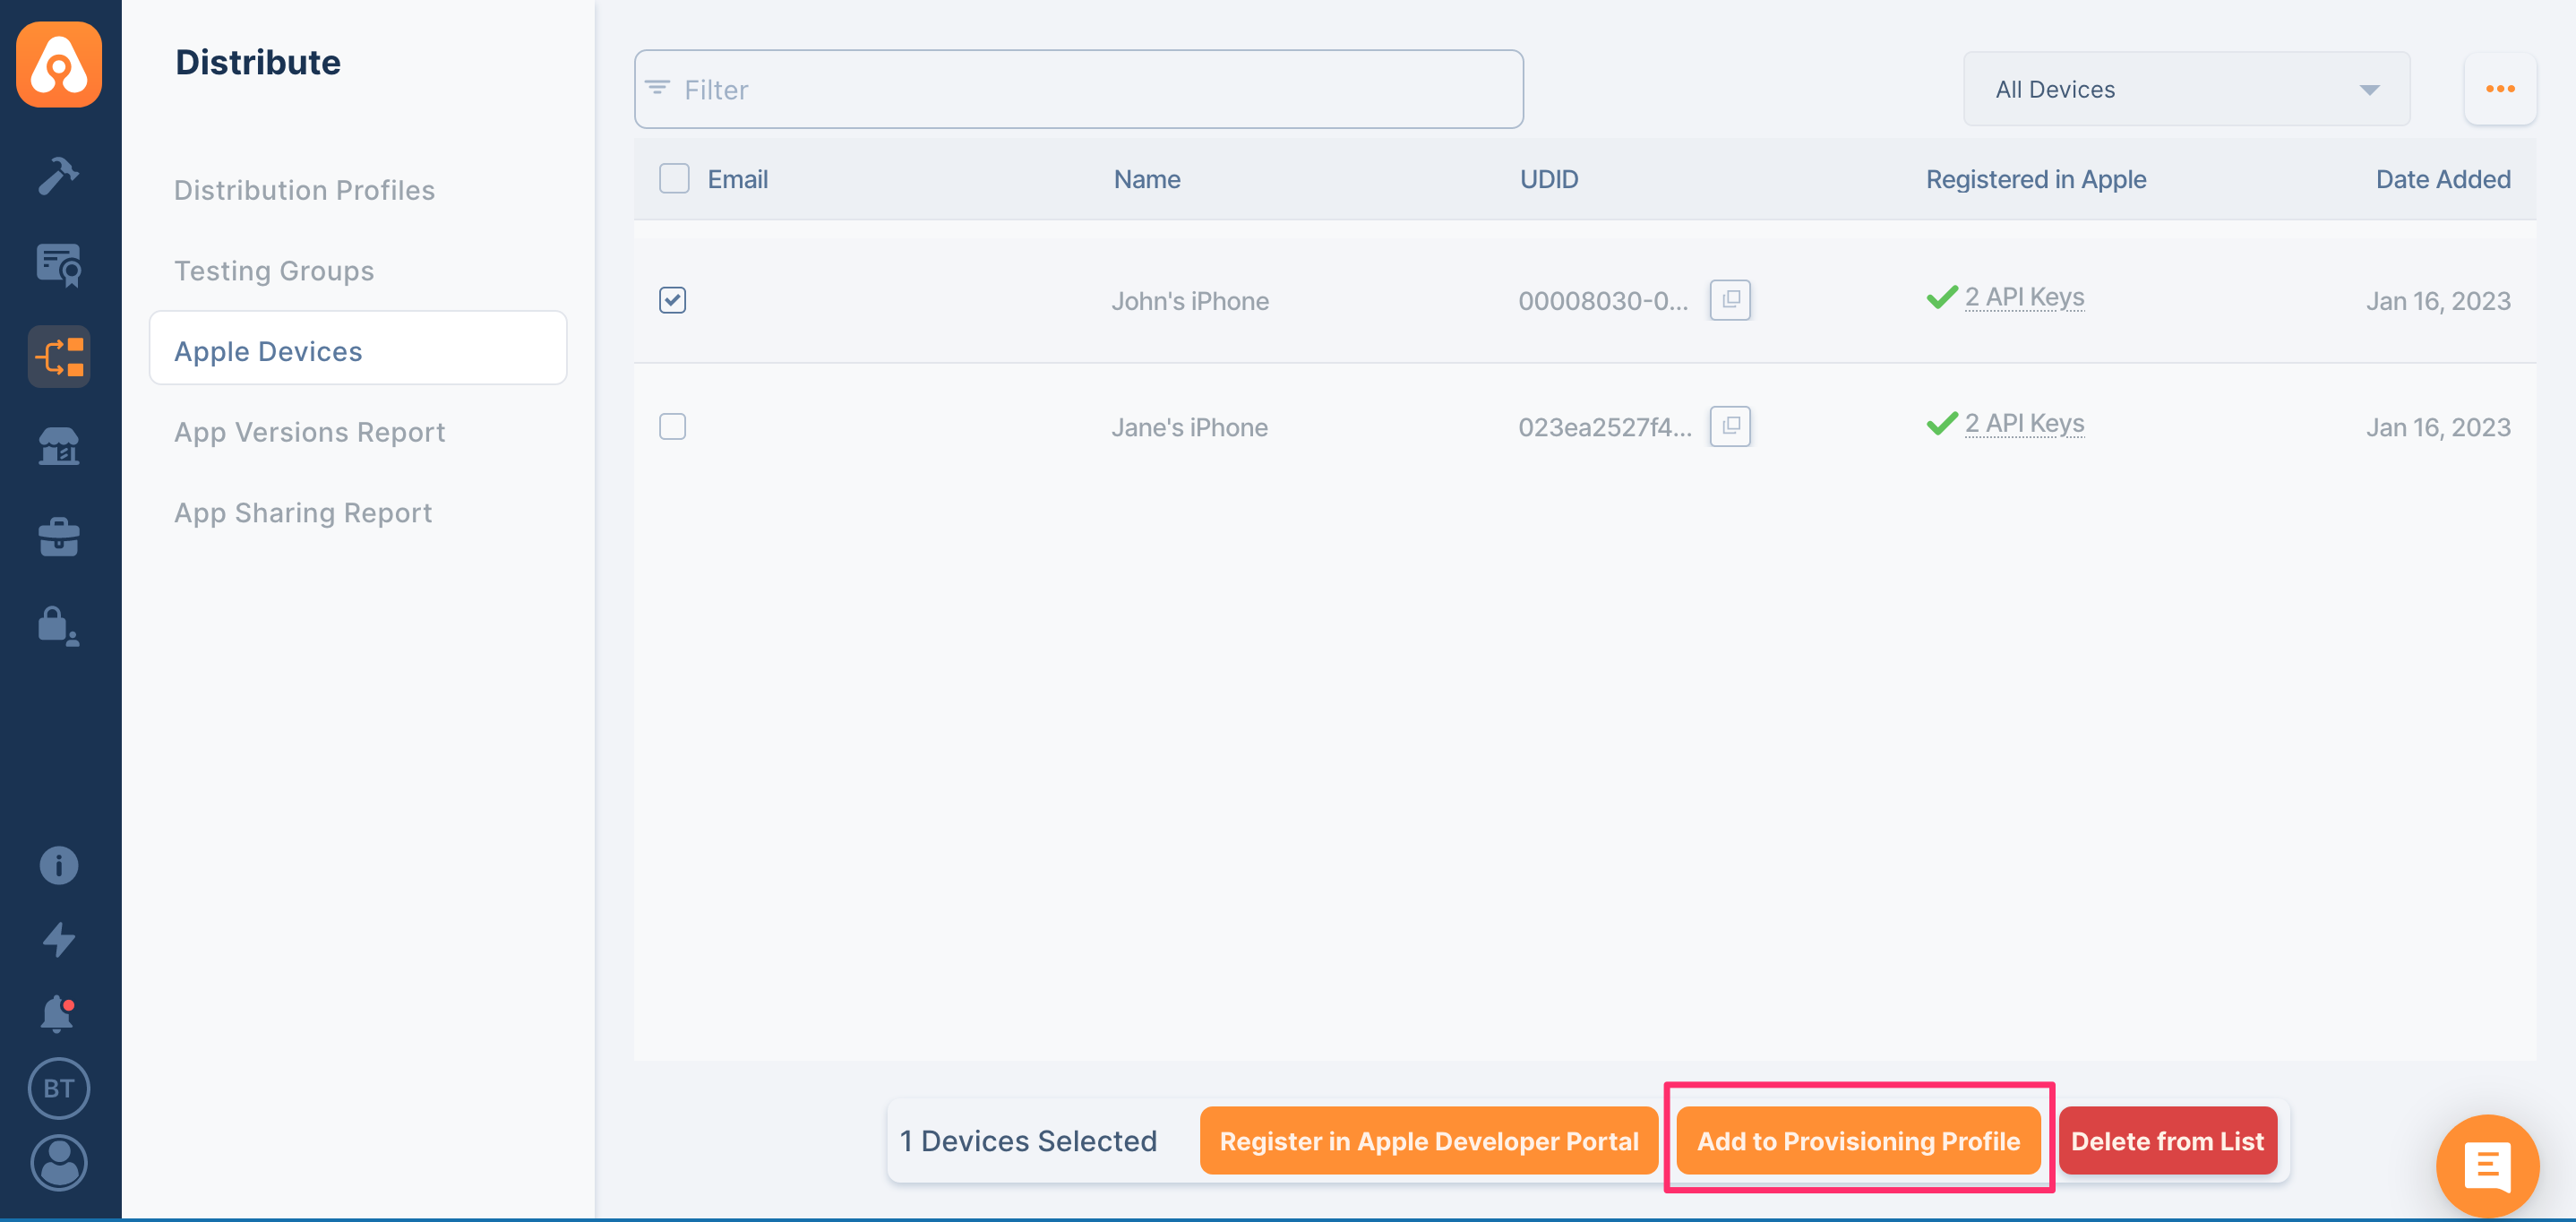Click Register in Apple Developer Portal
Screen dimensions: 2576x1222
1428,1141
